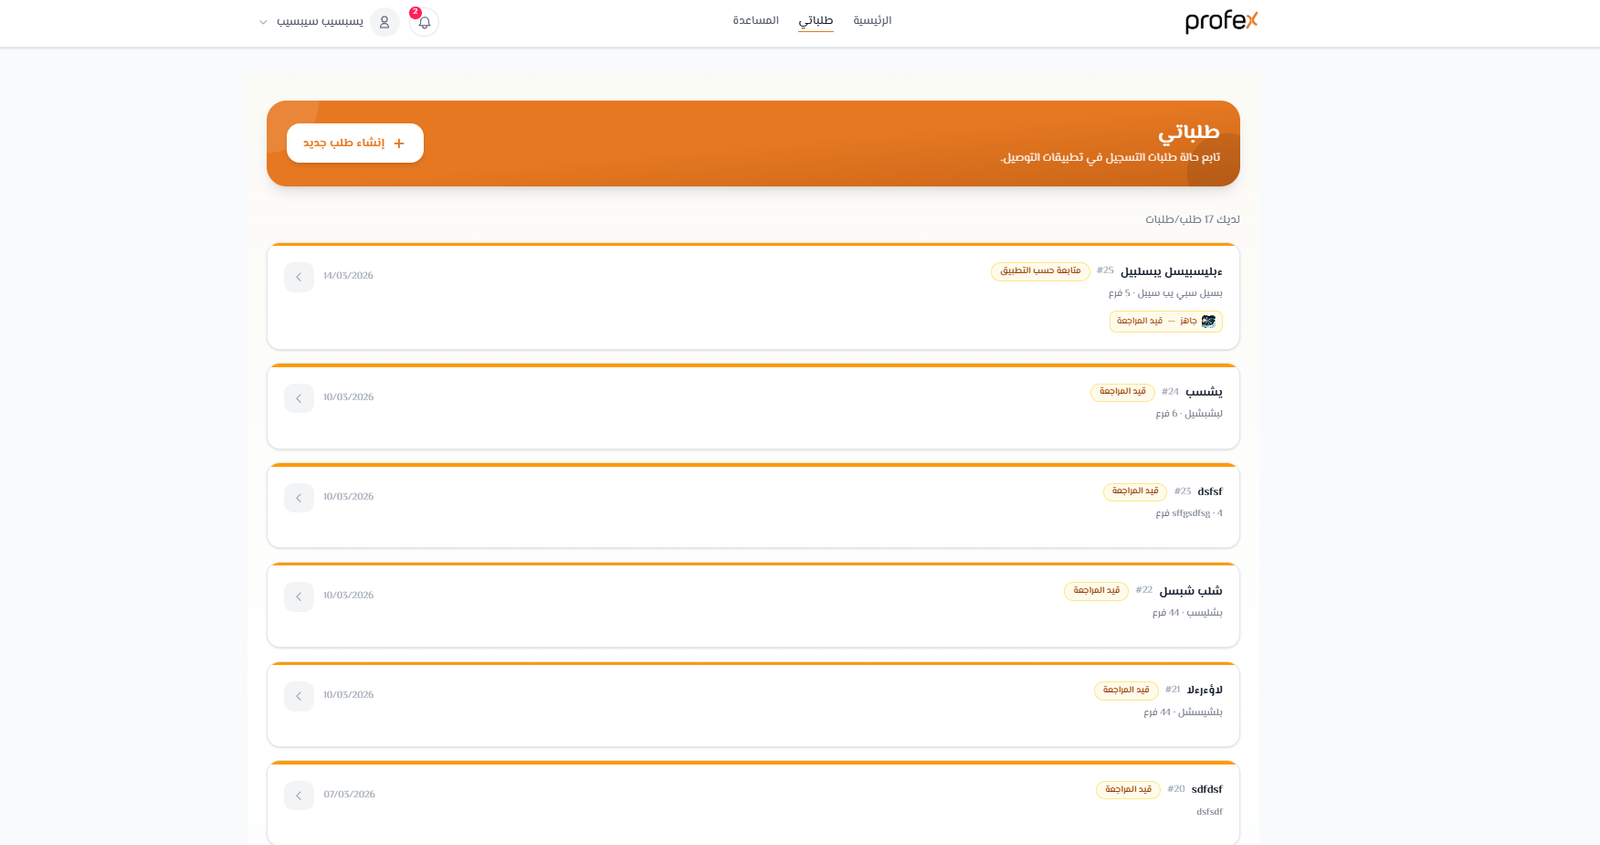Screen dimensions: 1600x845
Task: Click the date 14/03/2026
Action: pos(348,276)
